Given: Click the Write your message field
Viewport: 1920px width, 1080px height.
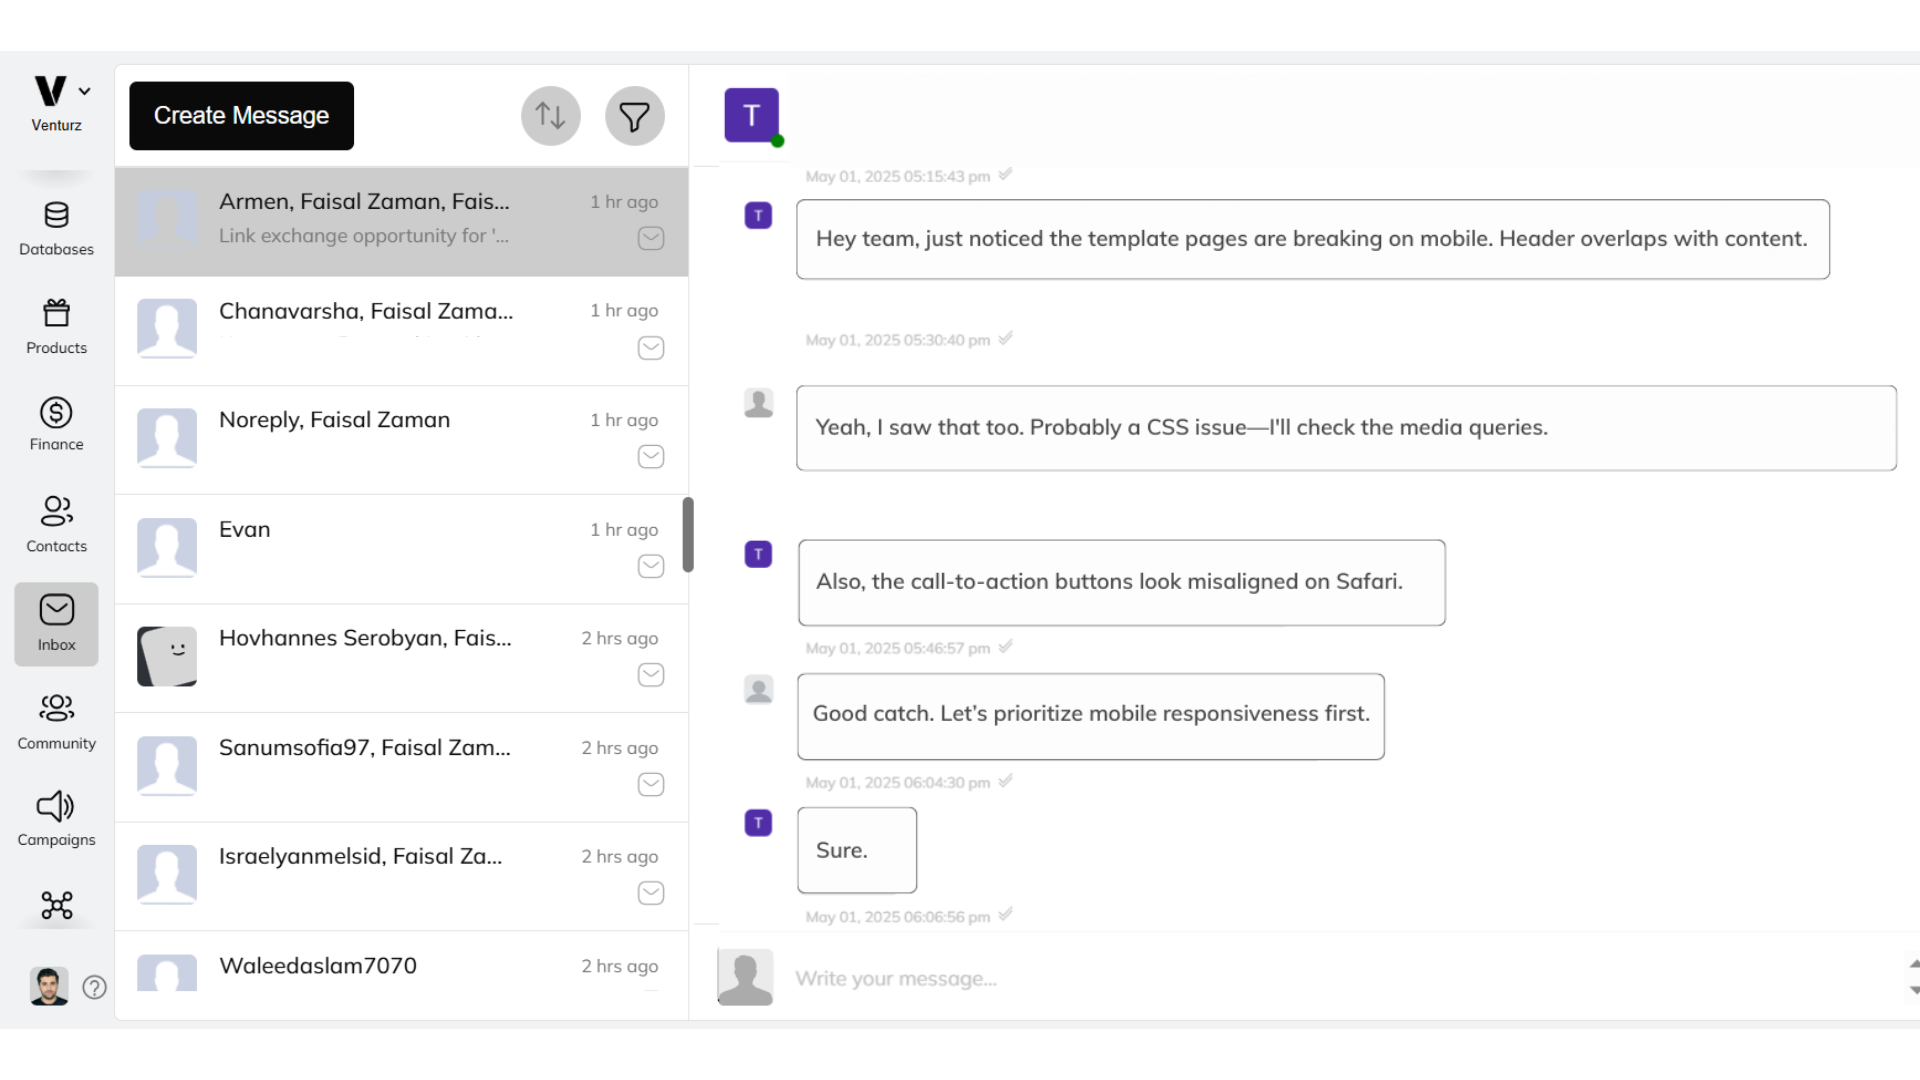Looking at the screenshot, I should [x=1100, y=978].
